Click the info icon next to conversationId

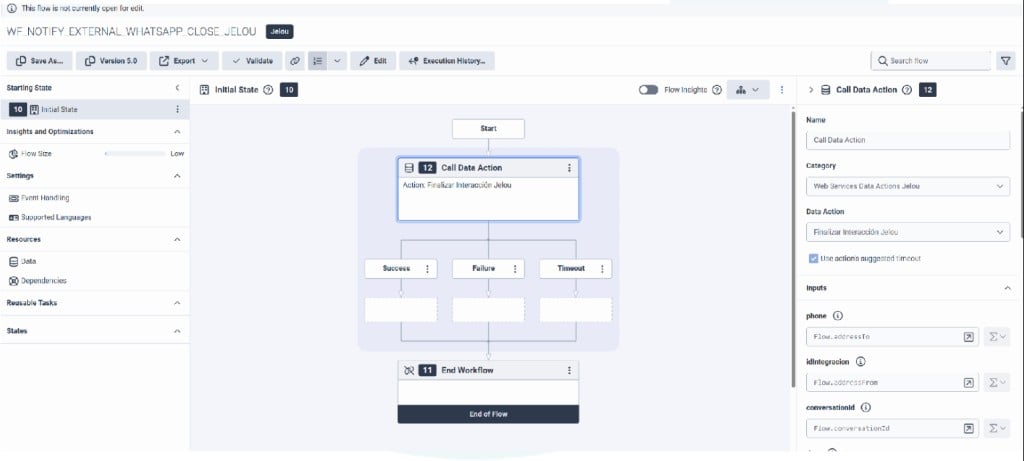tap(866, 407)
